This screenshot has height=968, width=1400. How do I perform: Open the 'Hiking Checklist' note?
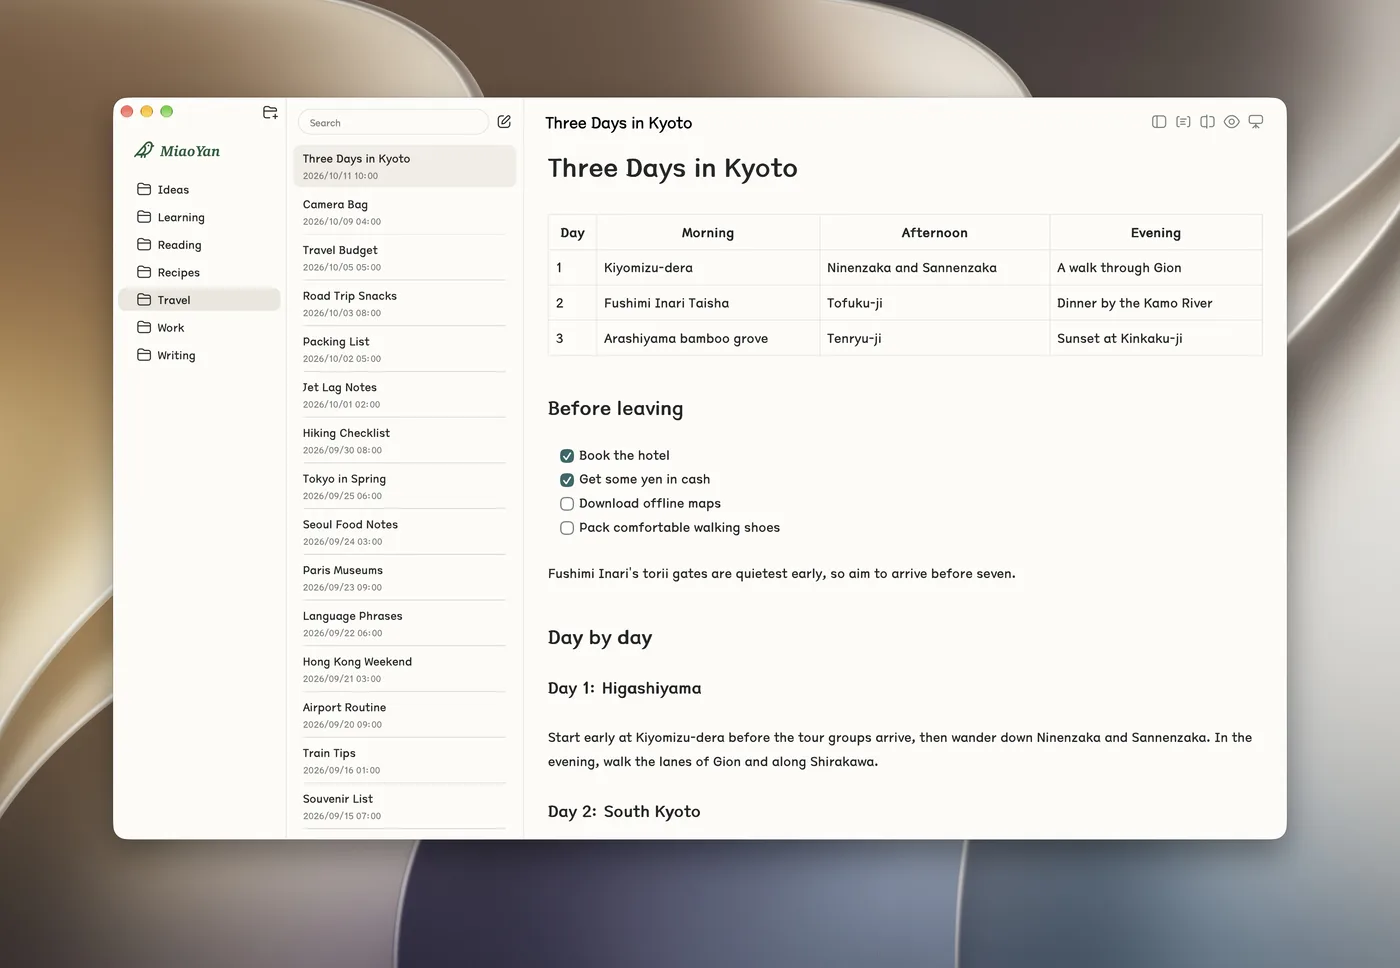[x=404, y=441]
